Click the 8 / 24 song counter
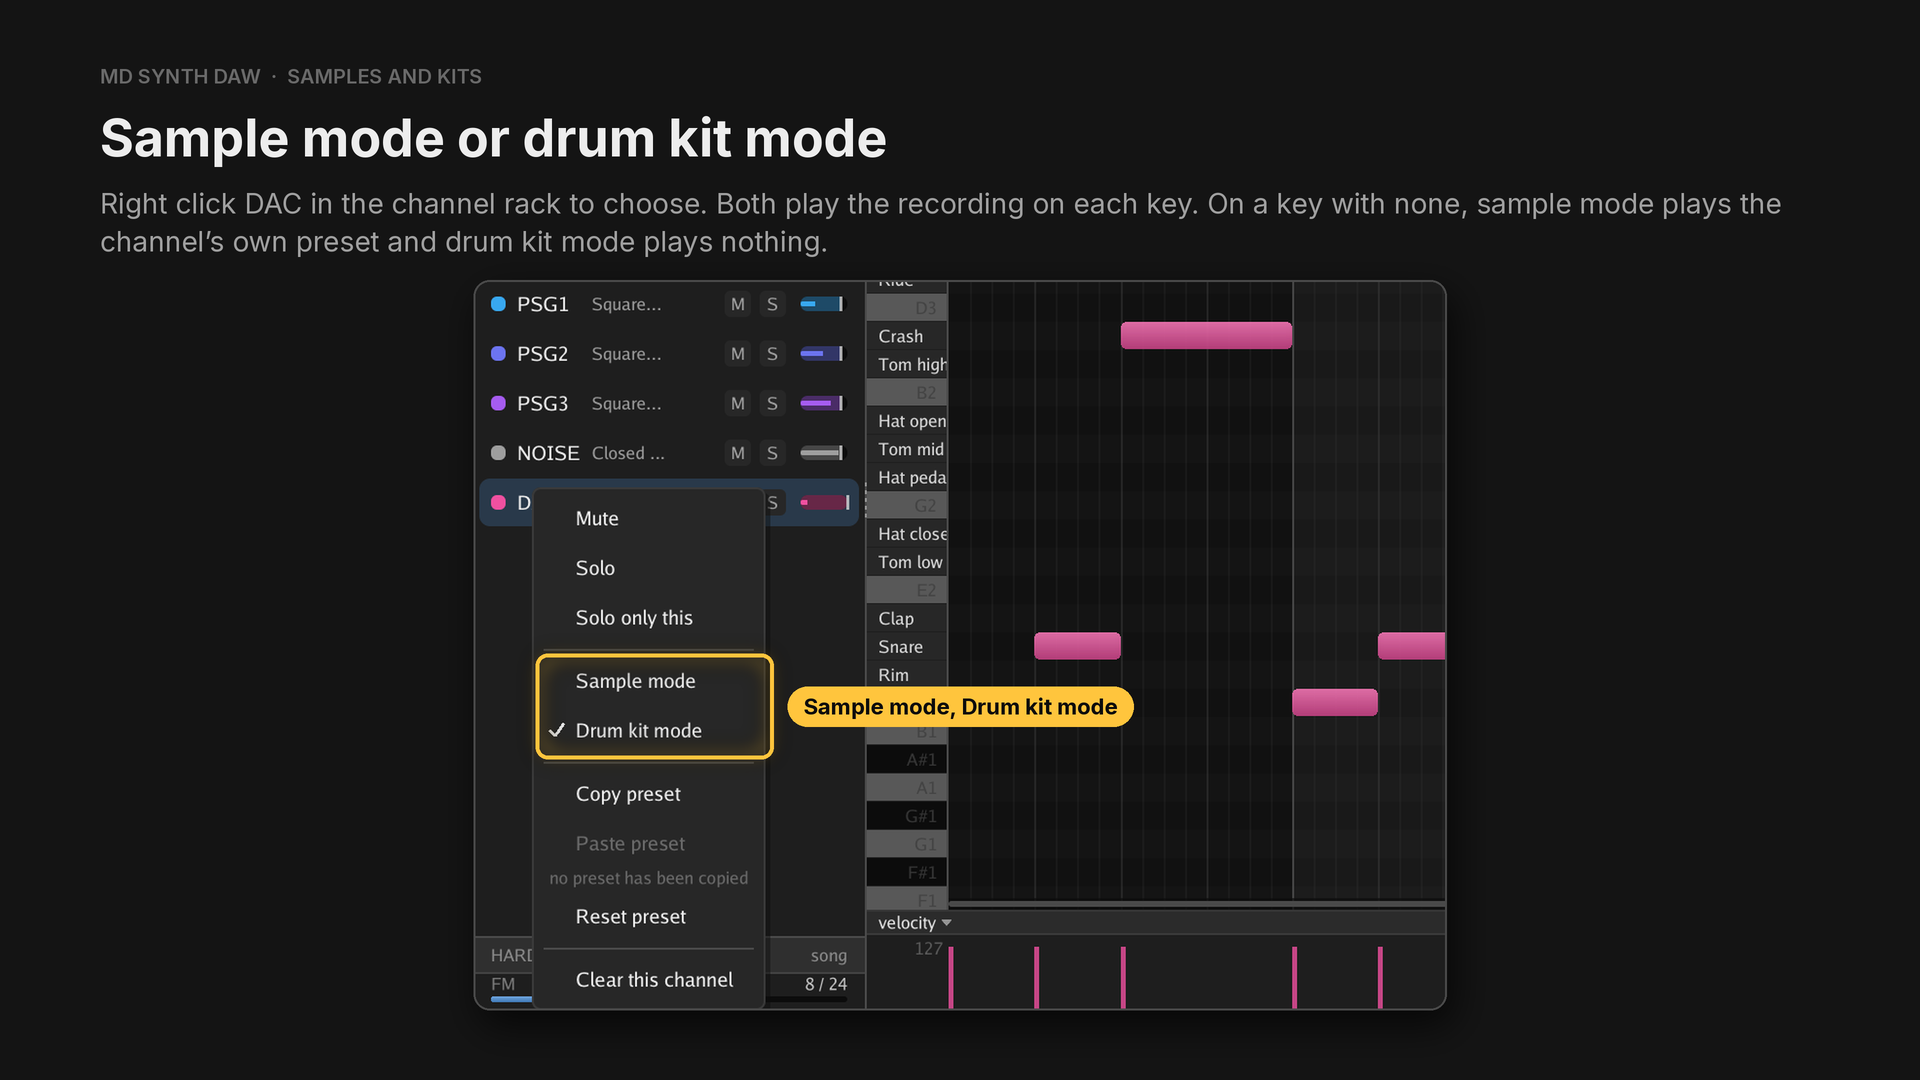1920x1080 pixels. (826, 984)
